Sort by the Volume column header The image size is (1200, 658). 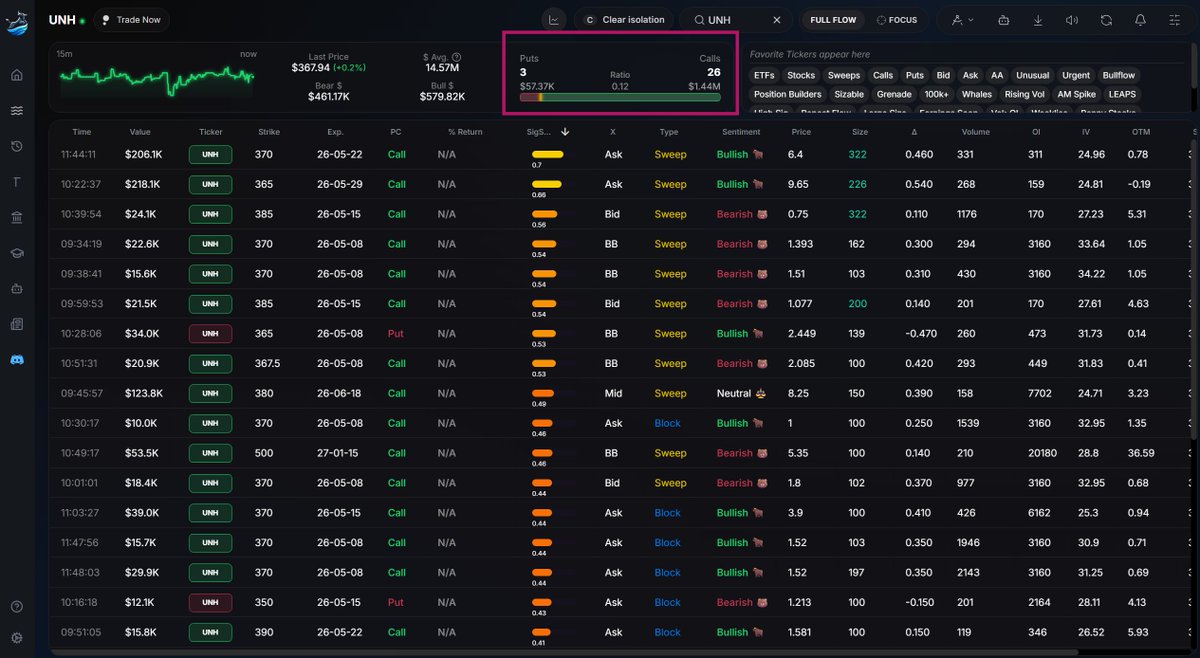point(976,132)
